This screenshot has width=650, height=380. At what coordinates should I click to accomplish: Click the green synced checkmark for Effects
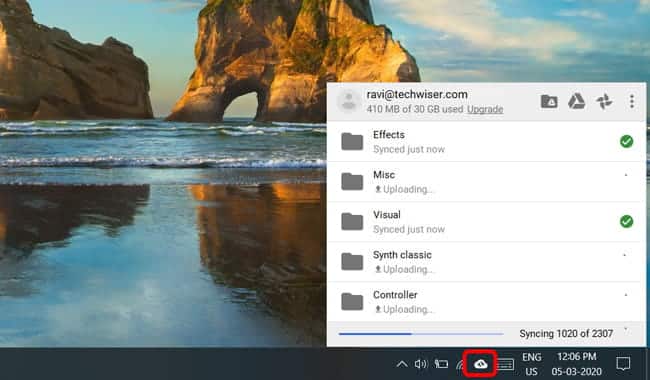626,142
